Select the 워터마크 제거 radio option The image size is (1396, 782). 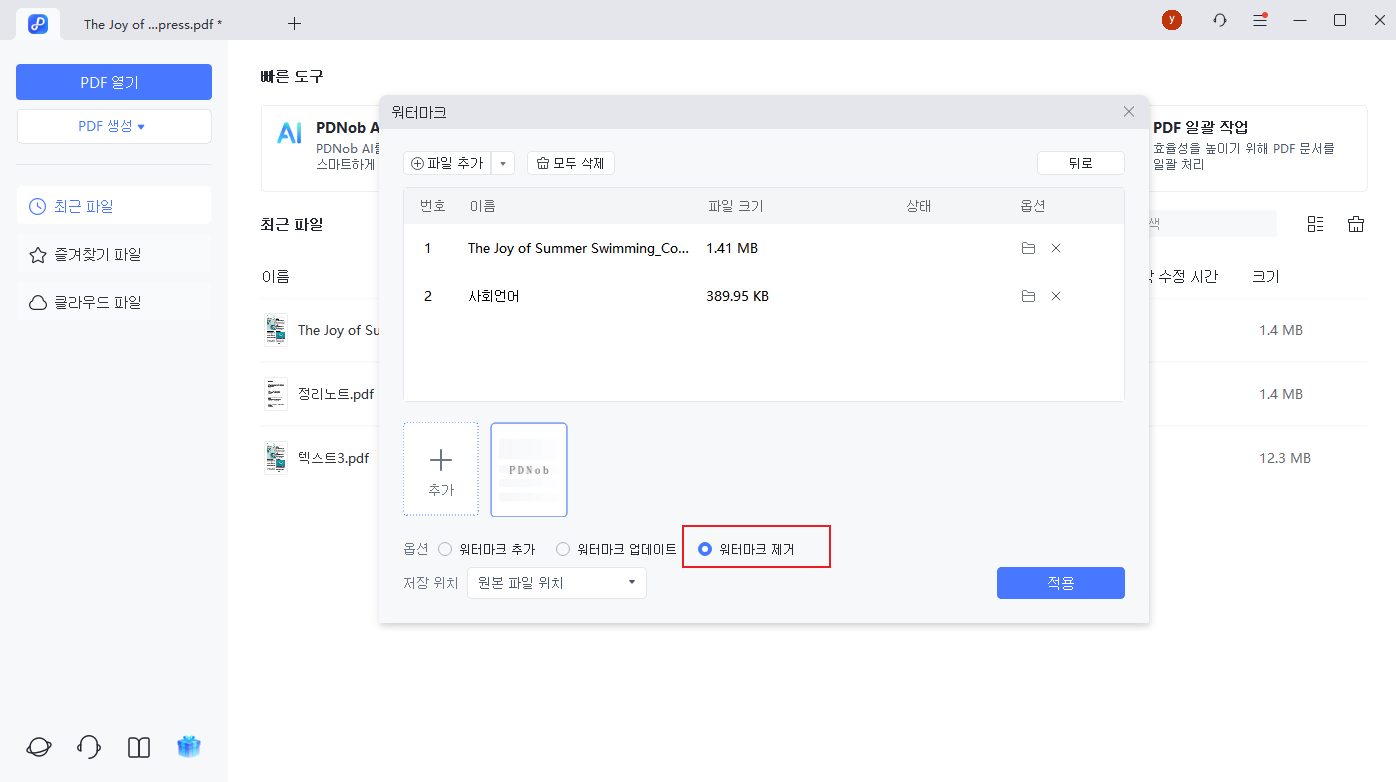[x=707, y=548]
